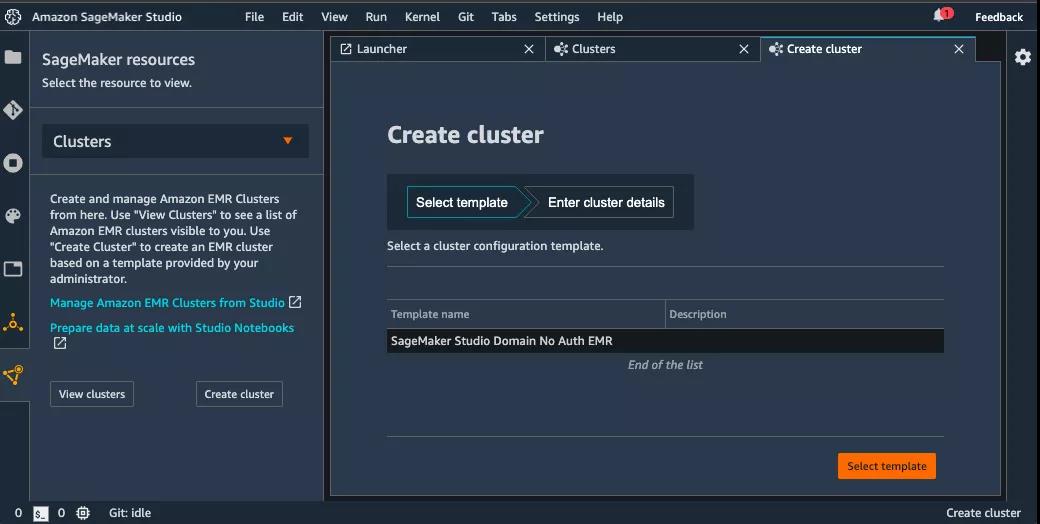Open the Tabs menu
This screenshot has height=524, width=1040.
pyautogui.click(x=504, y=17)
